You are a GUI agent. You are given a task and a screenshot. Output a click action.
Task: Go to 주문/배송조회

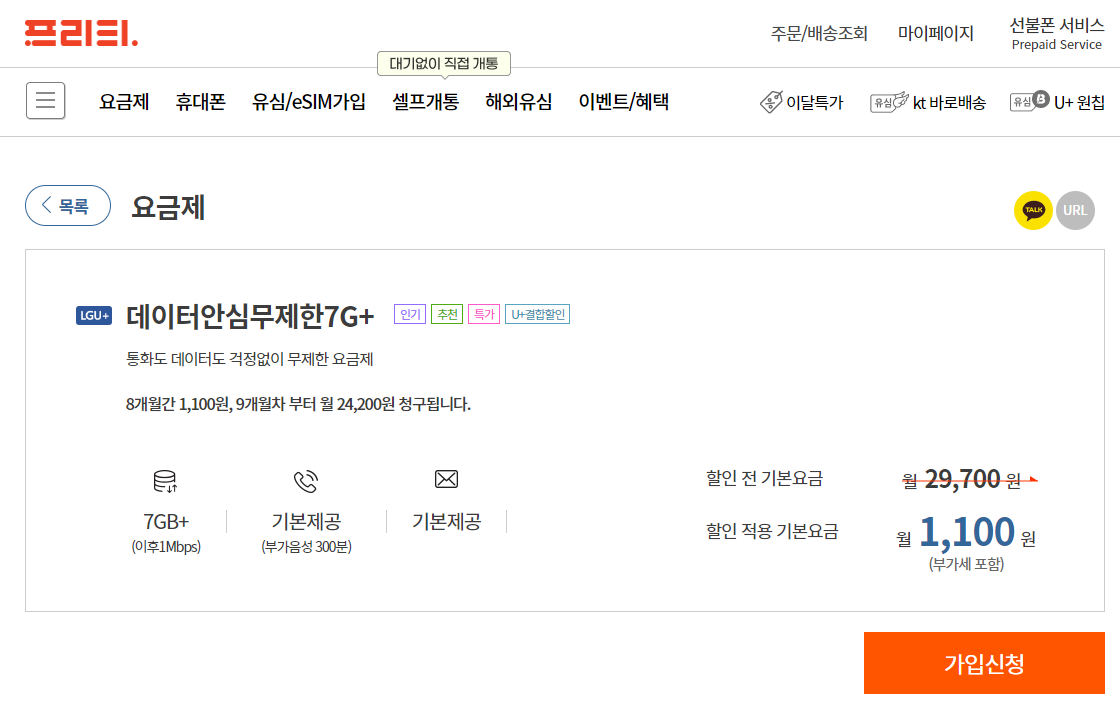click(x=819, y=34)
